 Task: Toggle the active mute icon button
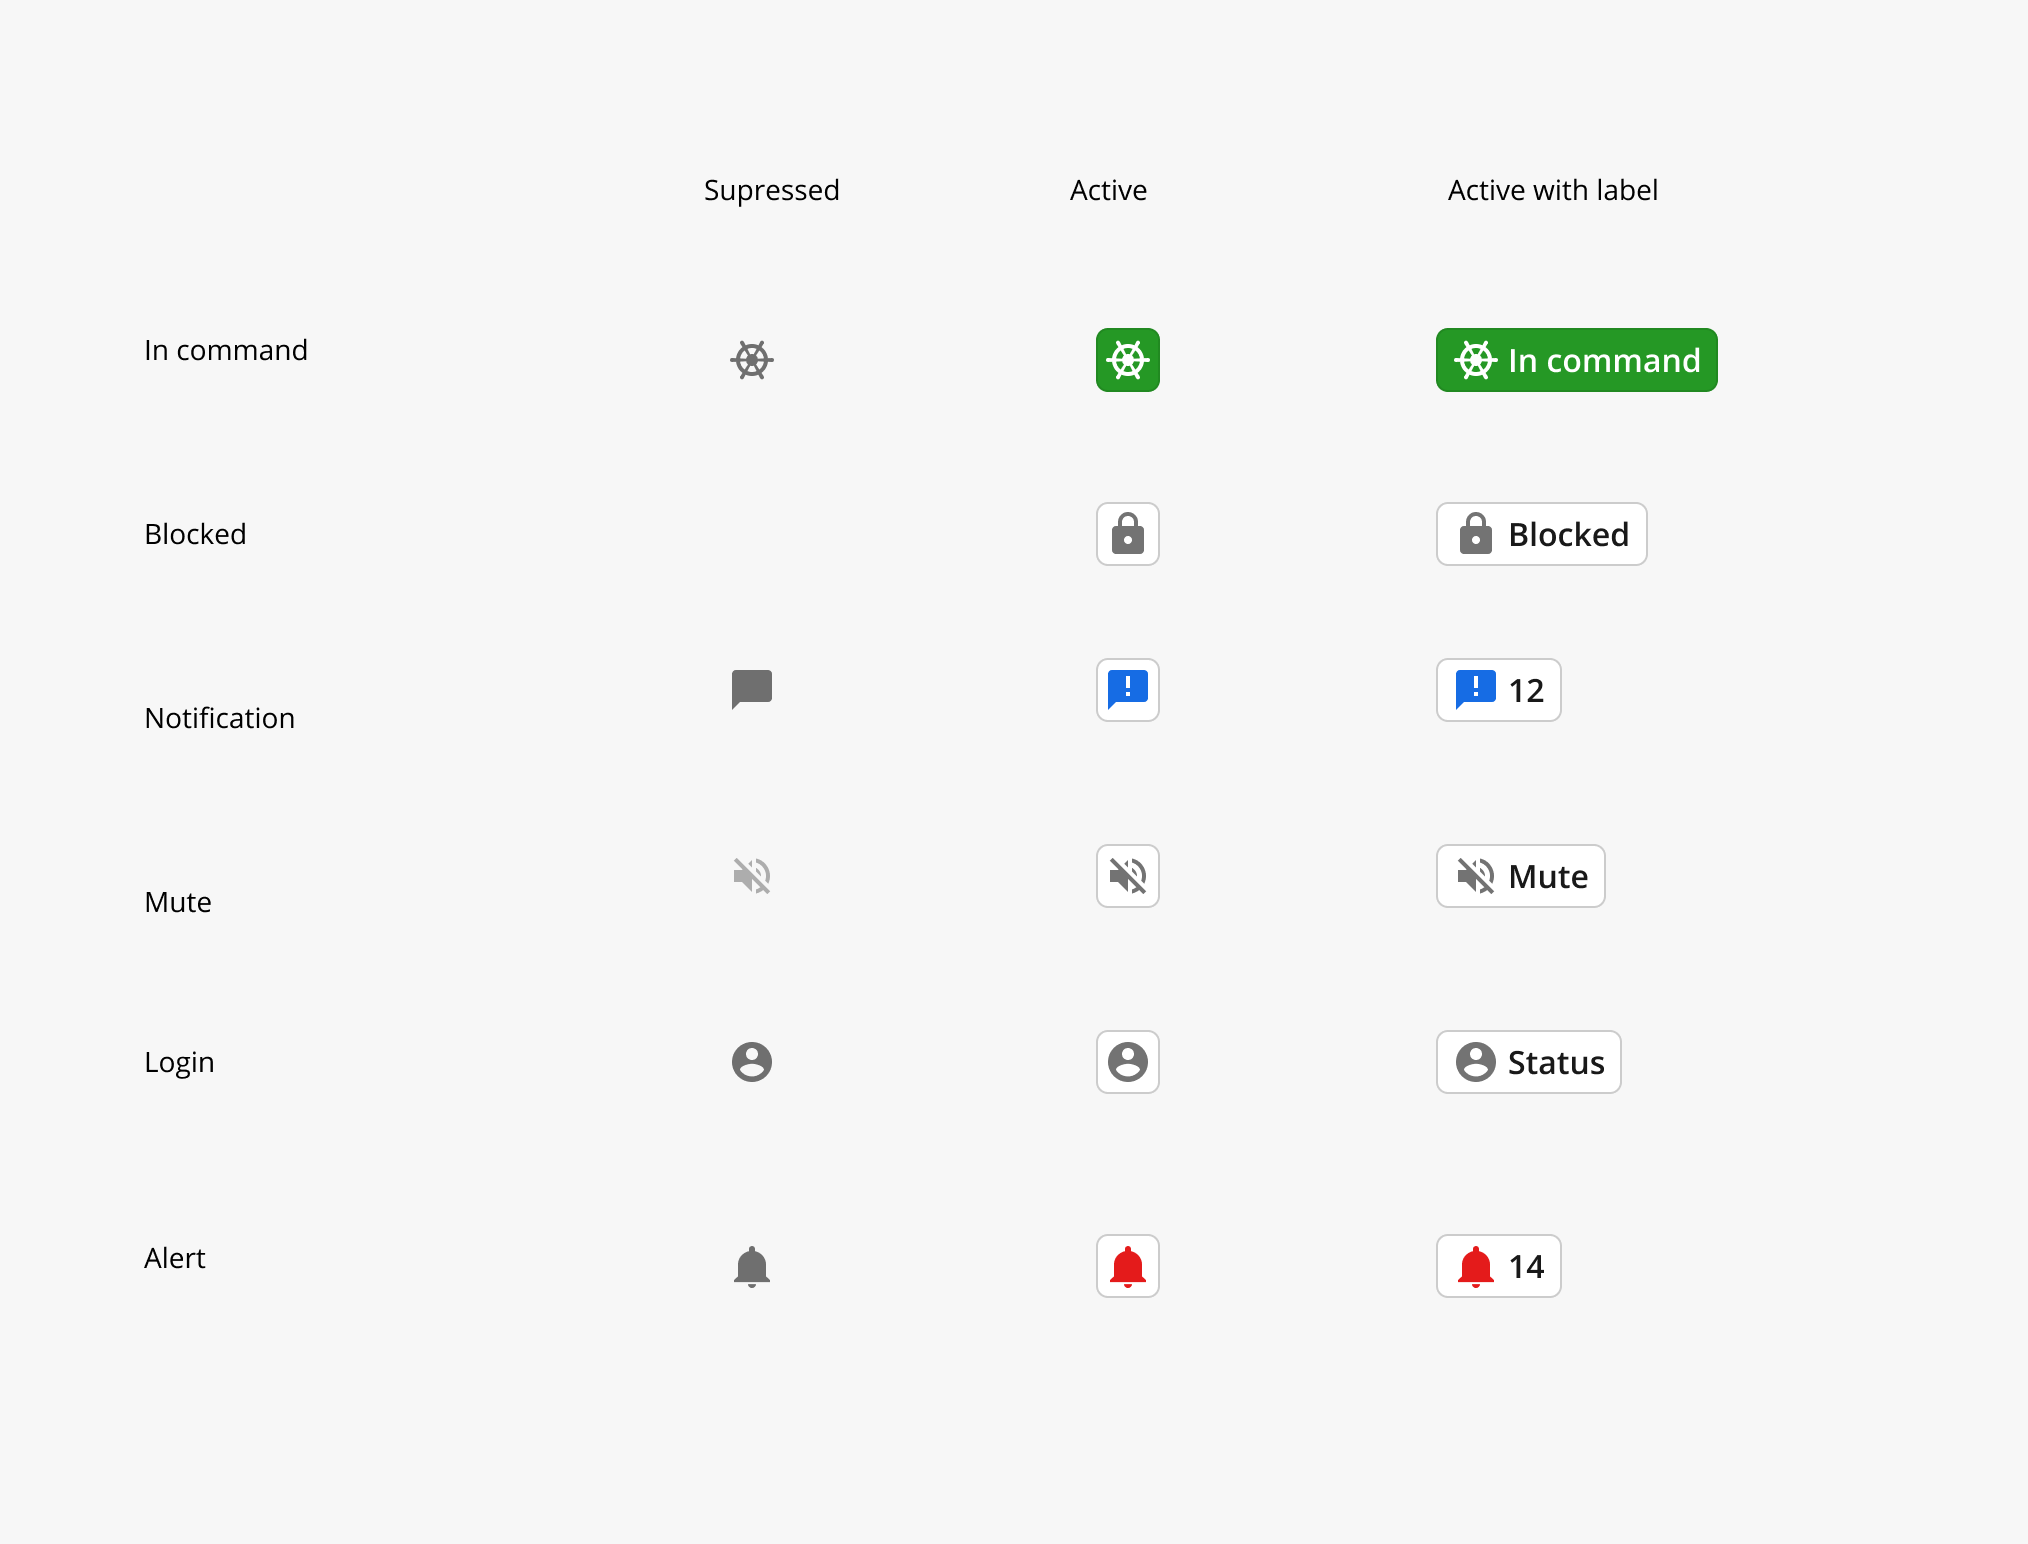click(x=1128, y=876)
